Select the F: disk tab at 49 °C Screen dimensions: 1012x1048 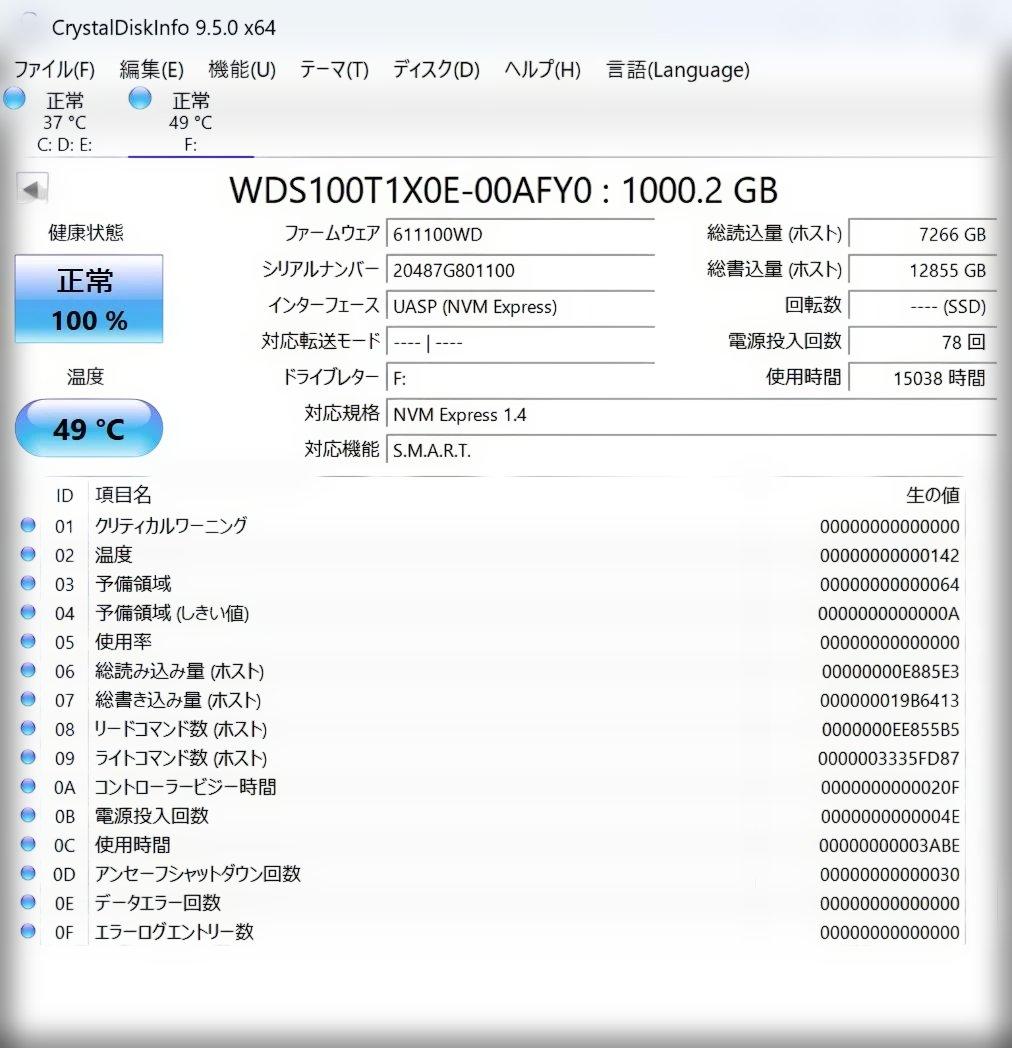[191, 122]
